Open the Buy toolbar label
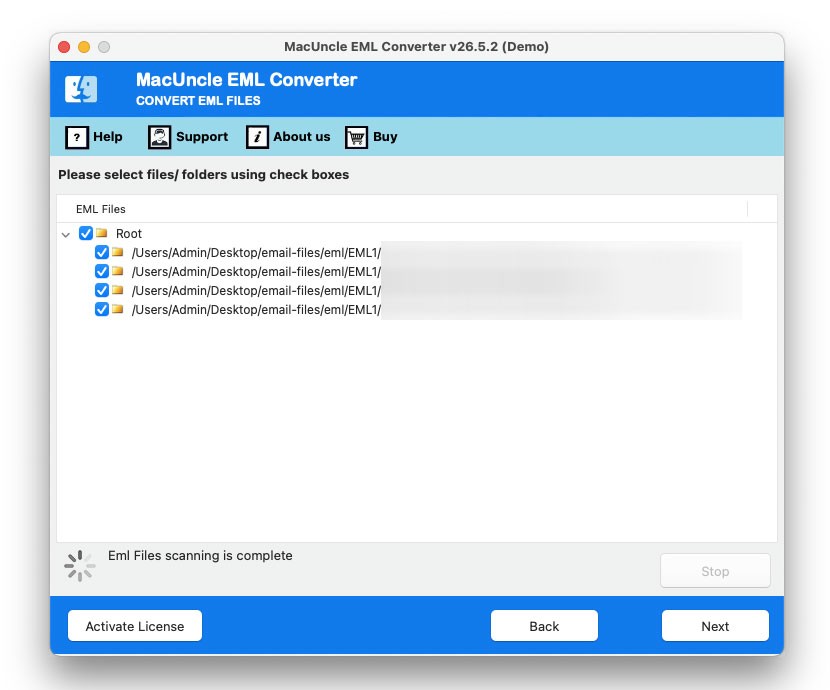 click(x=385, y=137)
